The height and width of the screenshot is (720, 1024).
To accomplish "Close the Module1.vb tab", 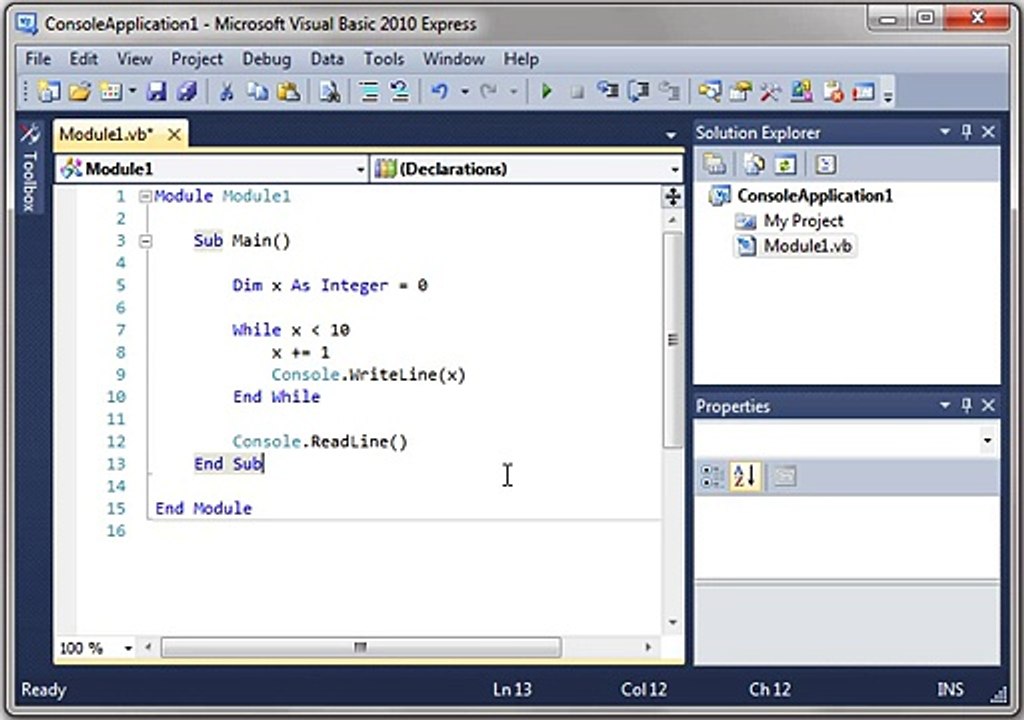I will (x=174, y=135).
